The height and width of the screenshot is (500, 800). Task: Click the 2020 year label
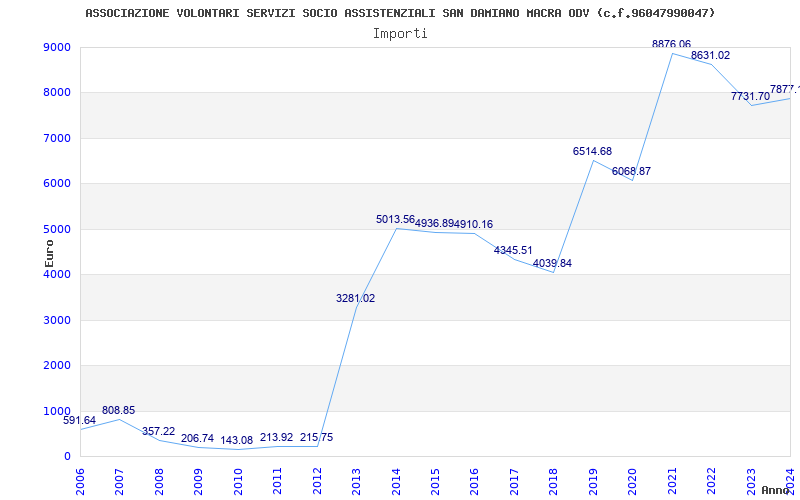(x=632, y=481)
